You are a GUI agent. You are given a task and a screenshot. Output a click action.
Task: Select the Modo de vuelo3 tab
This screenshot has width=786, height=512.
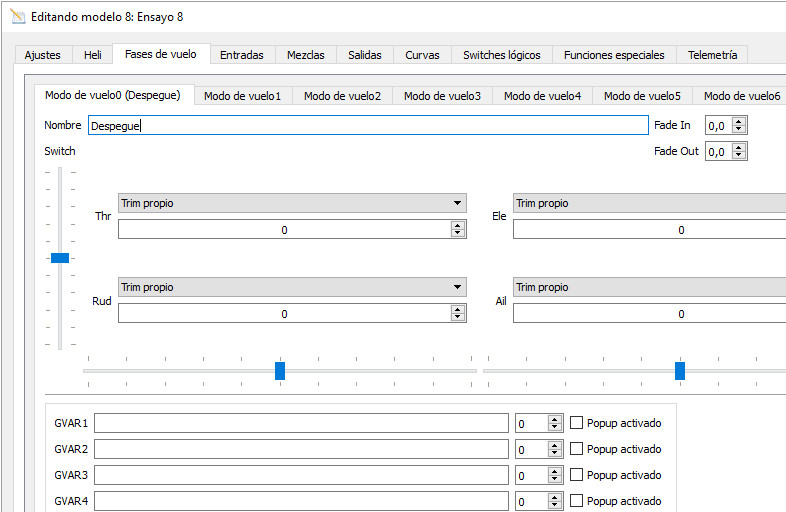(442, 96)
